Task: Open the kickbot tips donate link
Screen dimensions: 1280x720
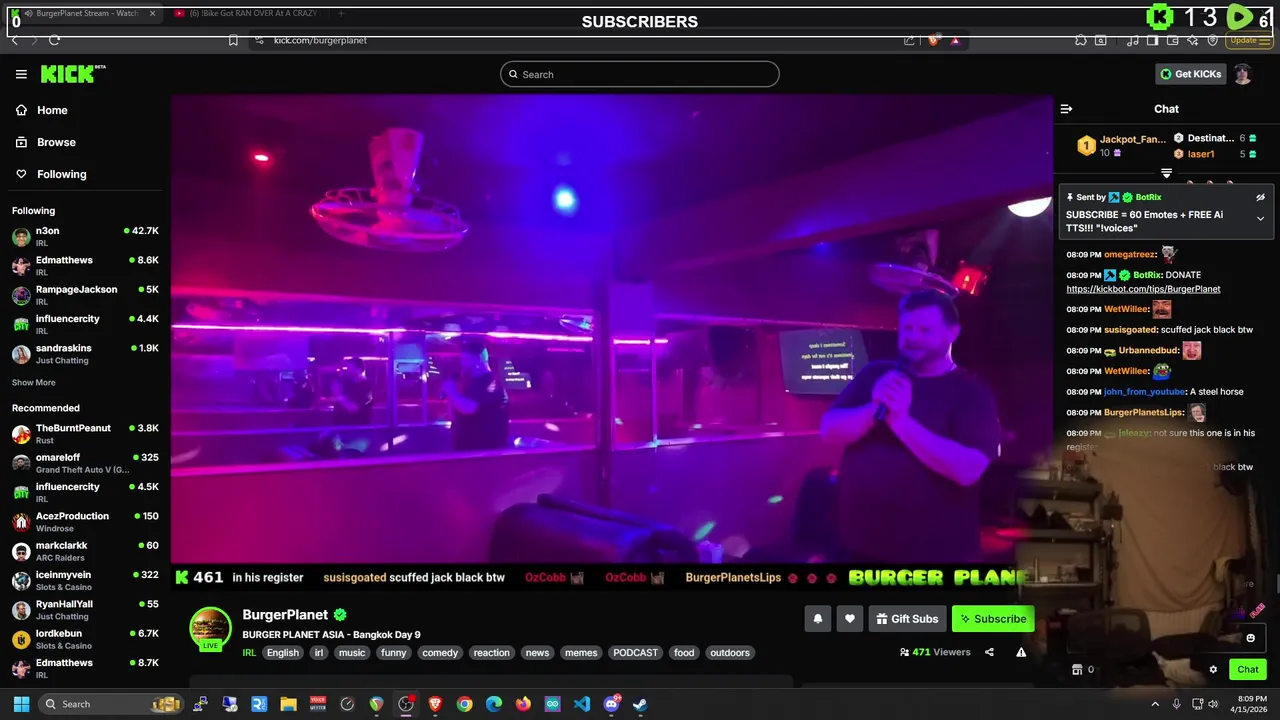Action: (x=1143, y=289)
